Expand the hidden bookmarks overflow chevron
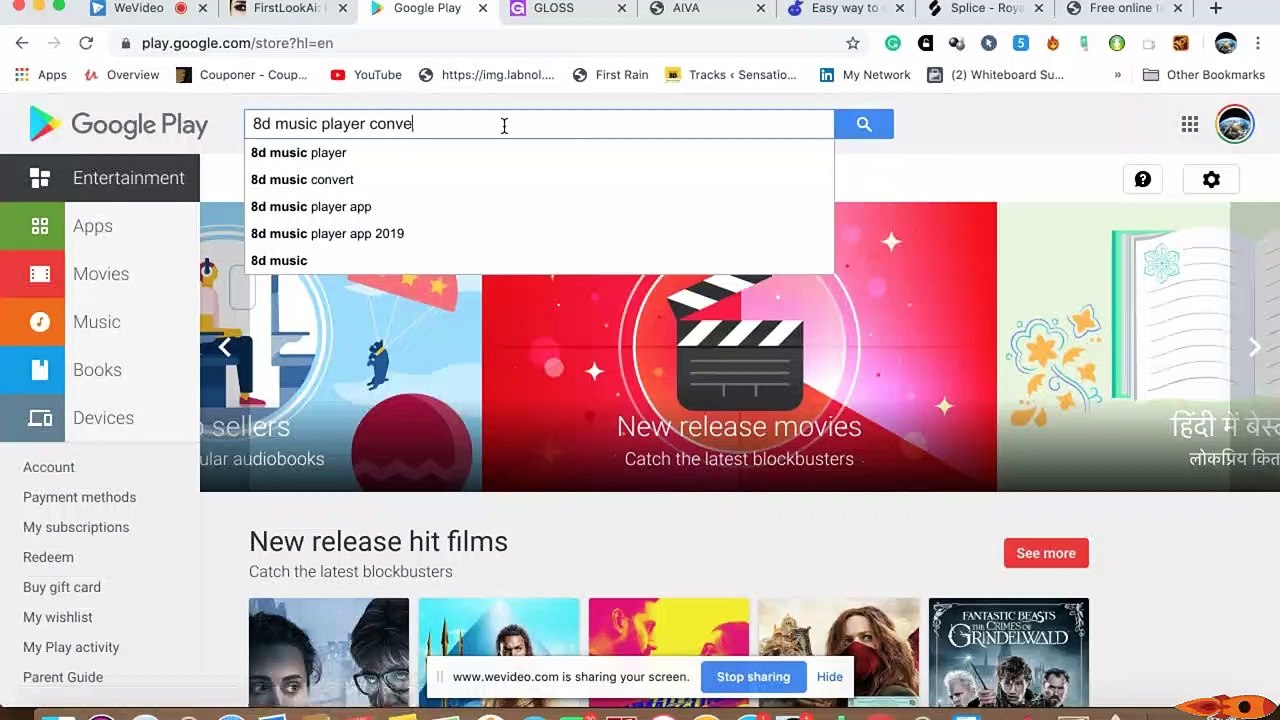The image size is (1280, 720). tap(1117, 75)
